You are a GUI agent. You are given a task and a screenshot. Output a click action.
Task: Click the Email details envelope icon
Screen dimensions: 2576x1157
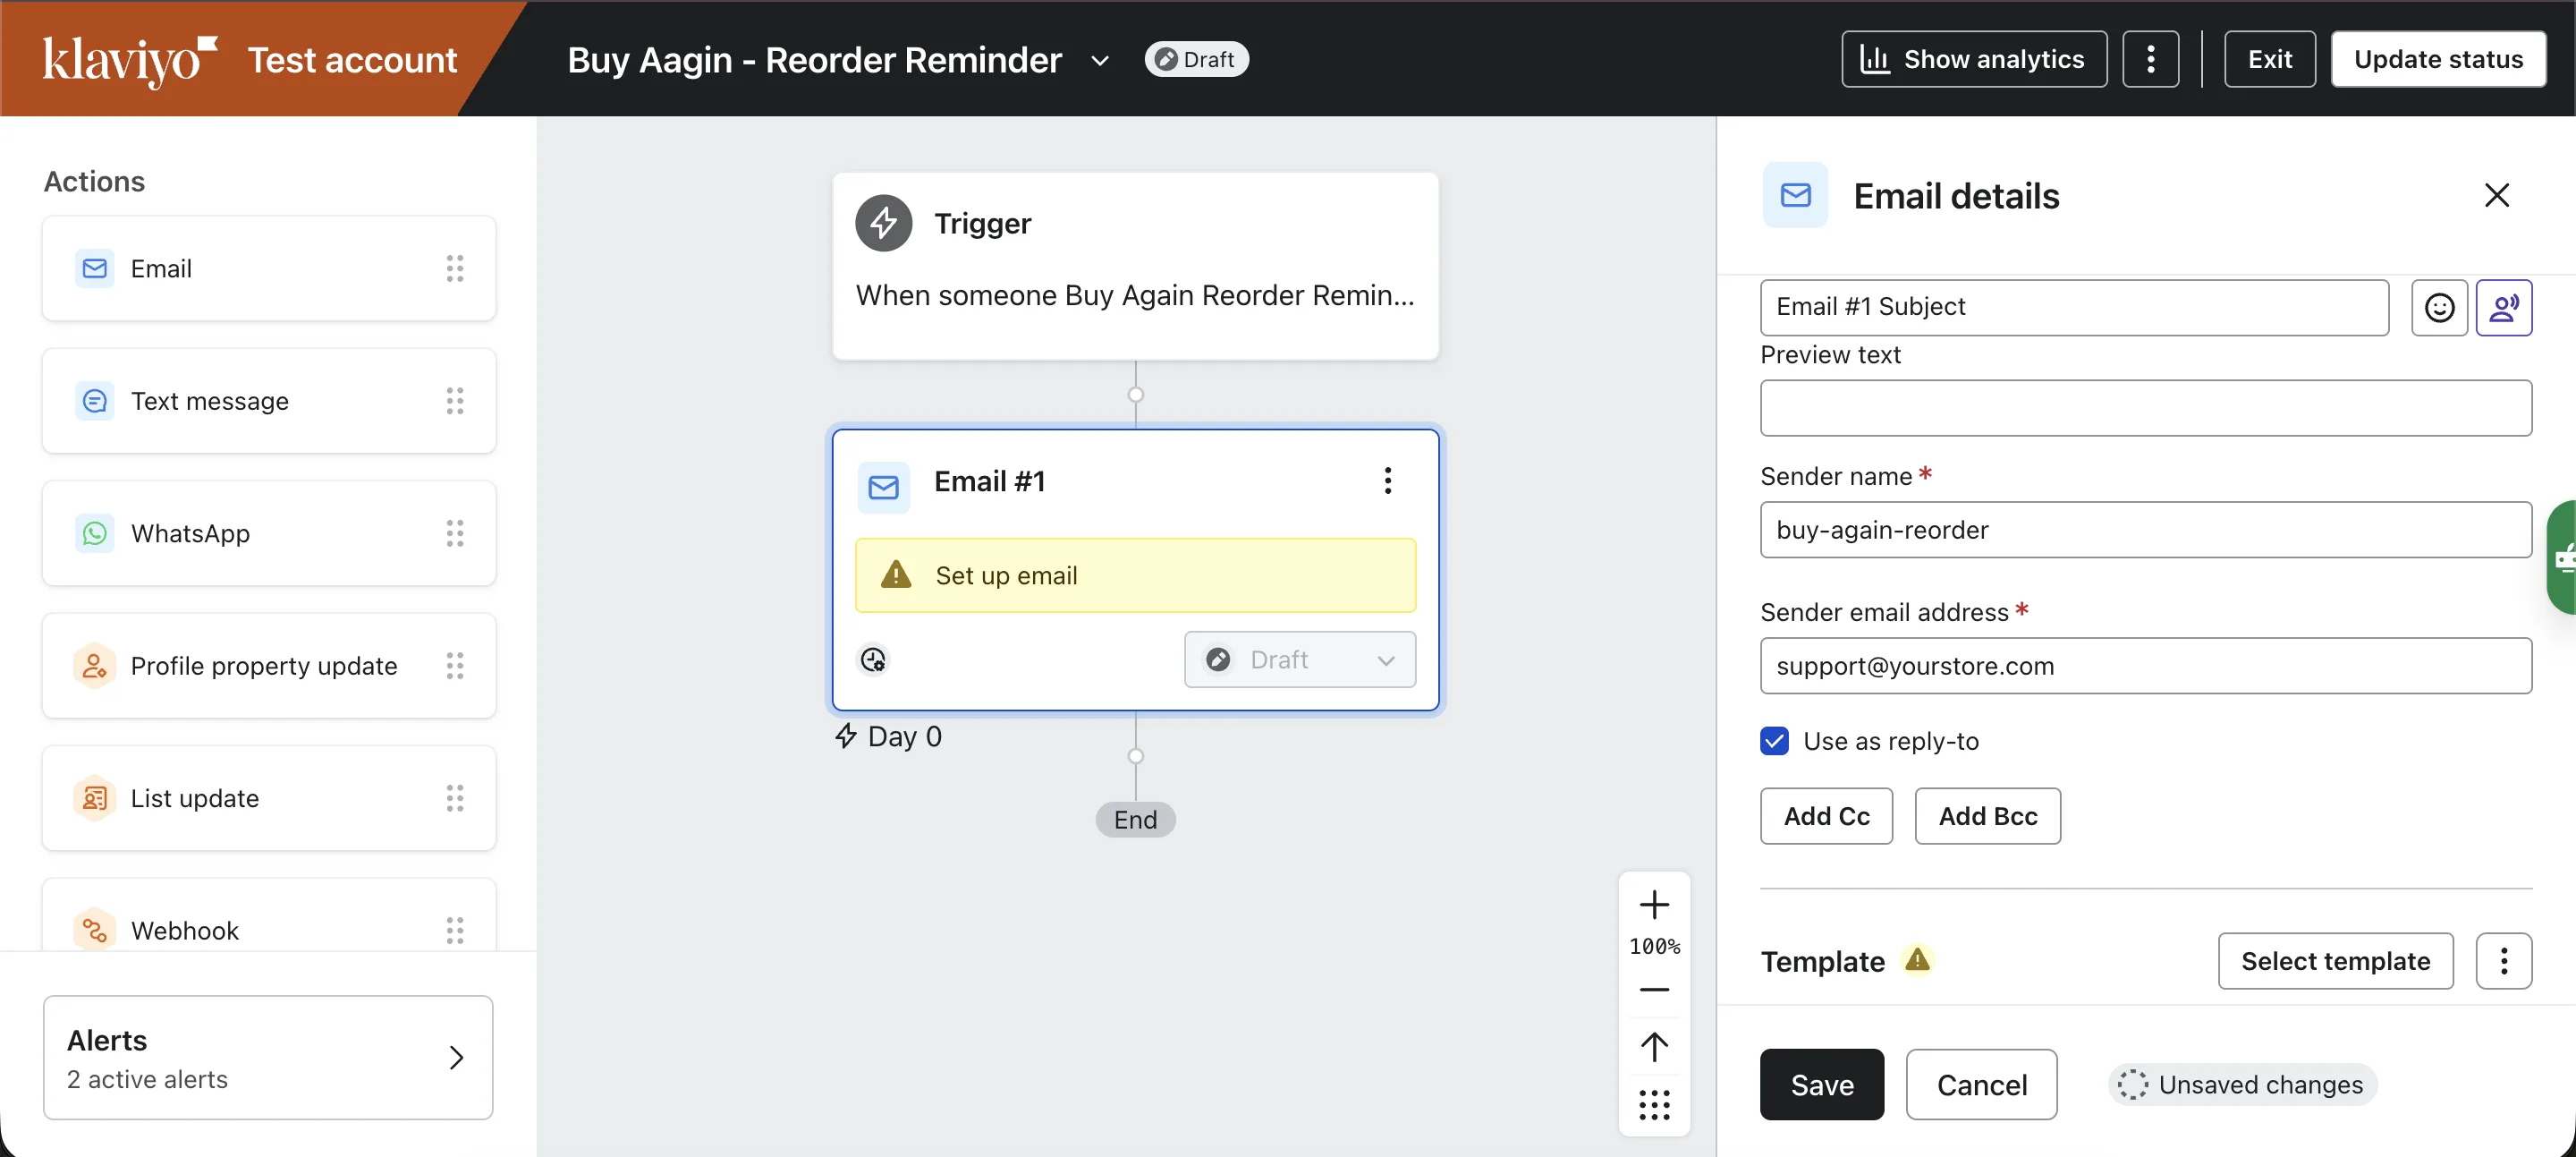click(1795, 195)
